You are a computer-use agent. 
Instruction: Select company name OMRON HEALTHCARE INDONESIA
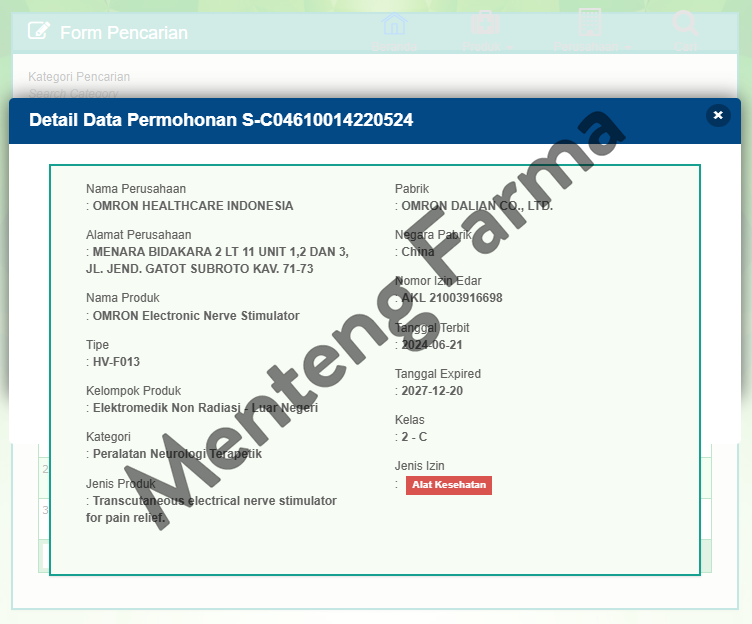pos(193,206)
